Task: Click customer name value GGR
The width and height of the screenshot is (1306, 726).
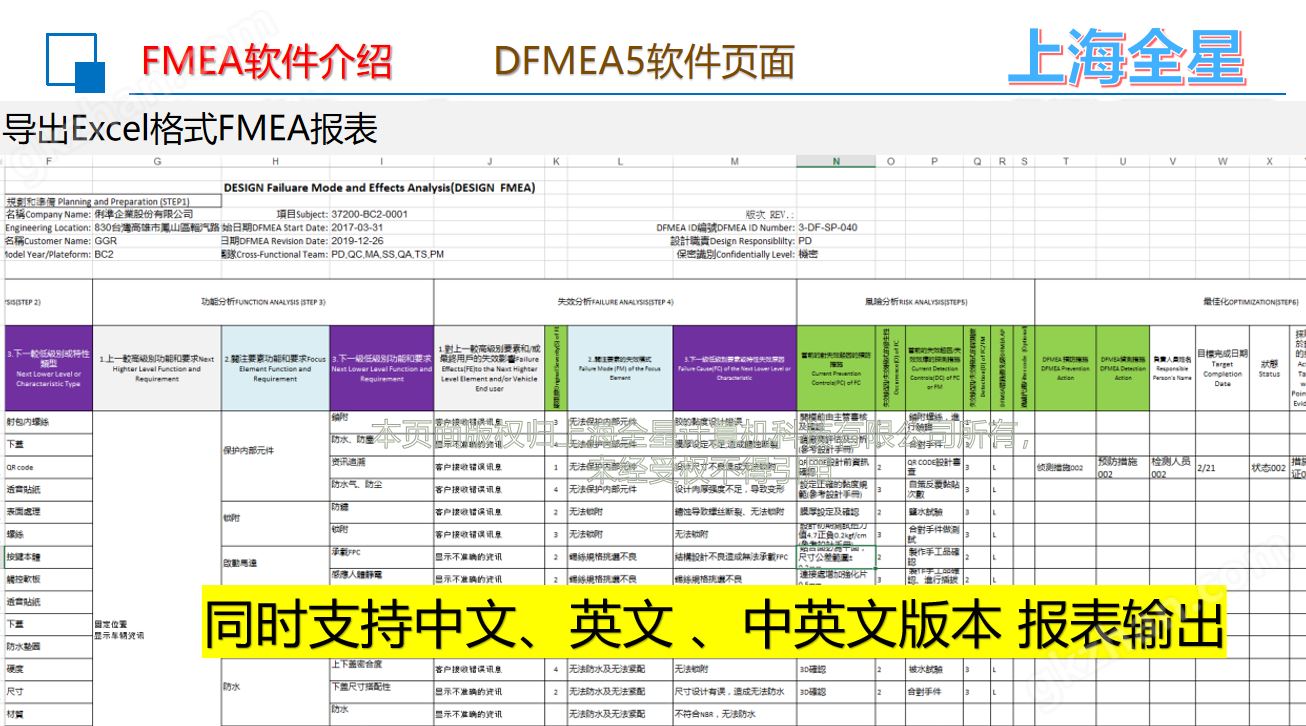Action: tap(105, 241)
